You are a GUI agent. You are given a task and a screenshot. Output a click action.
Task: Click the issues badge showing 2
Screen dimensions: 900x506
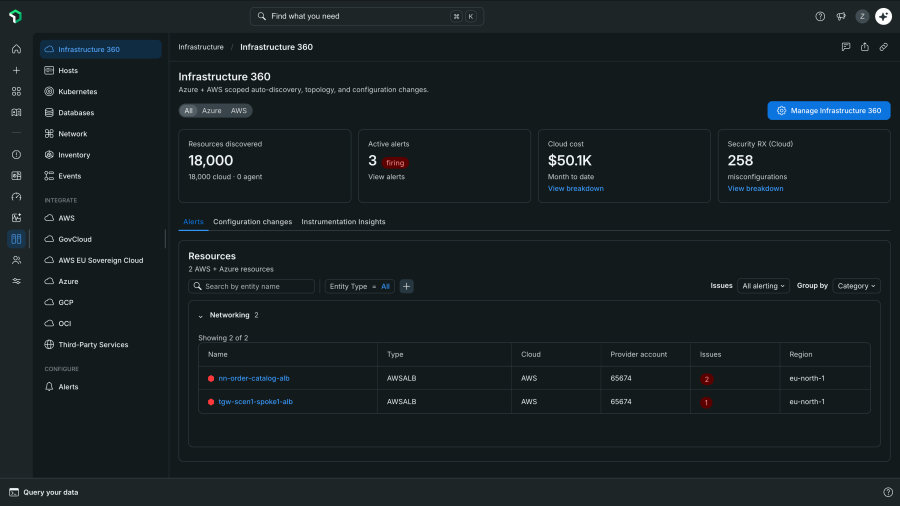(707, 379)
